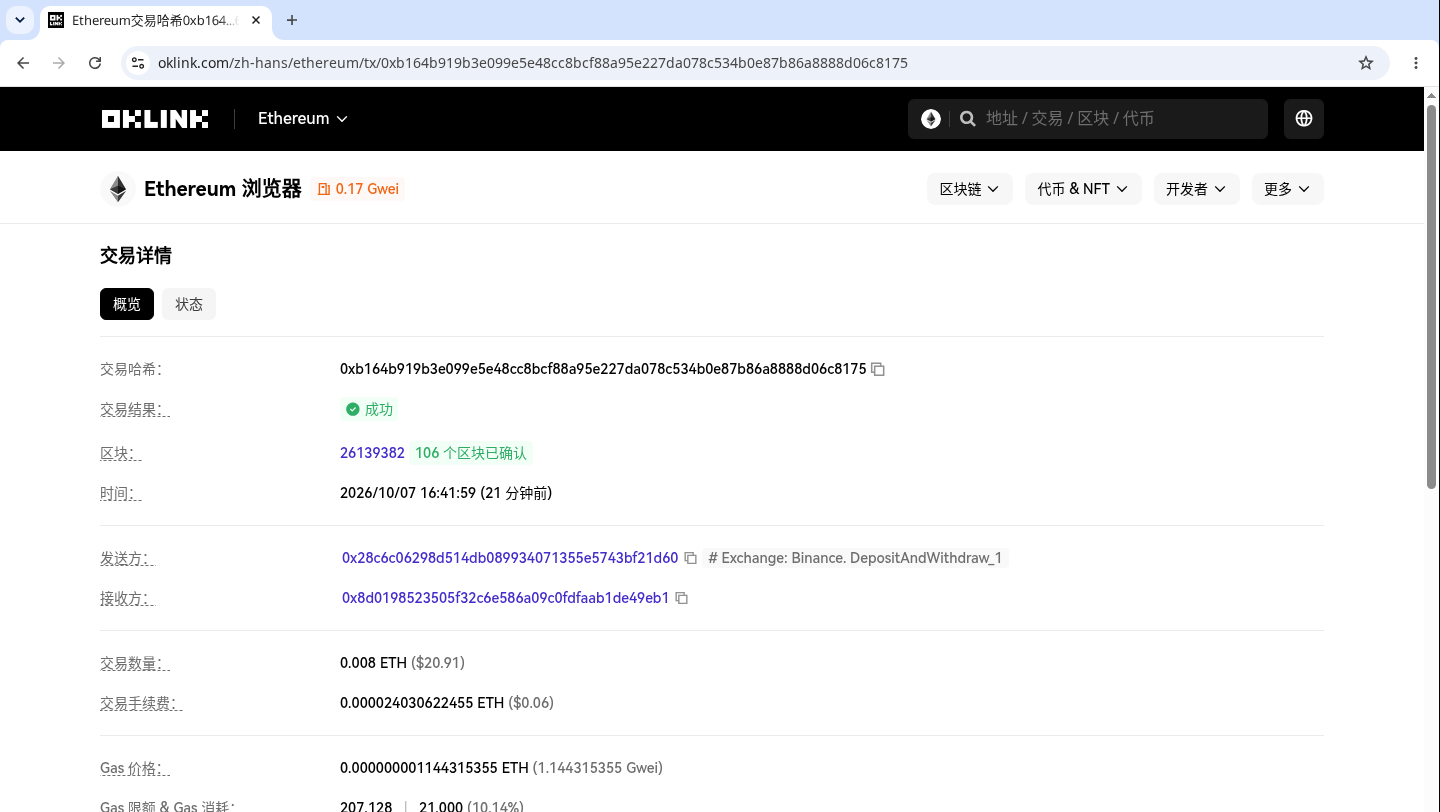Click the 成功 status badge

[369, 409]
